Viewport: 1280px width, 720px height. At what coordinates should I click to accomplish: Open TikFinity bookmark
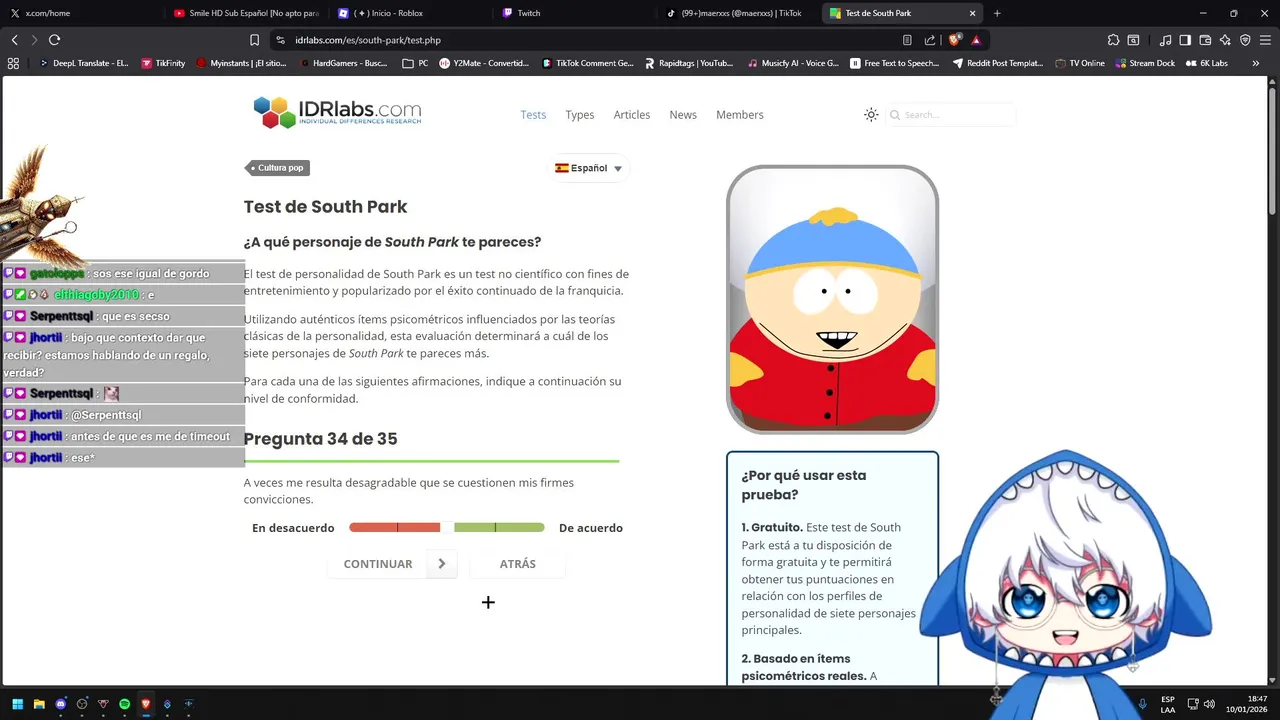coord(163,63)
